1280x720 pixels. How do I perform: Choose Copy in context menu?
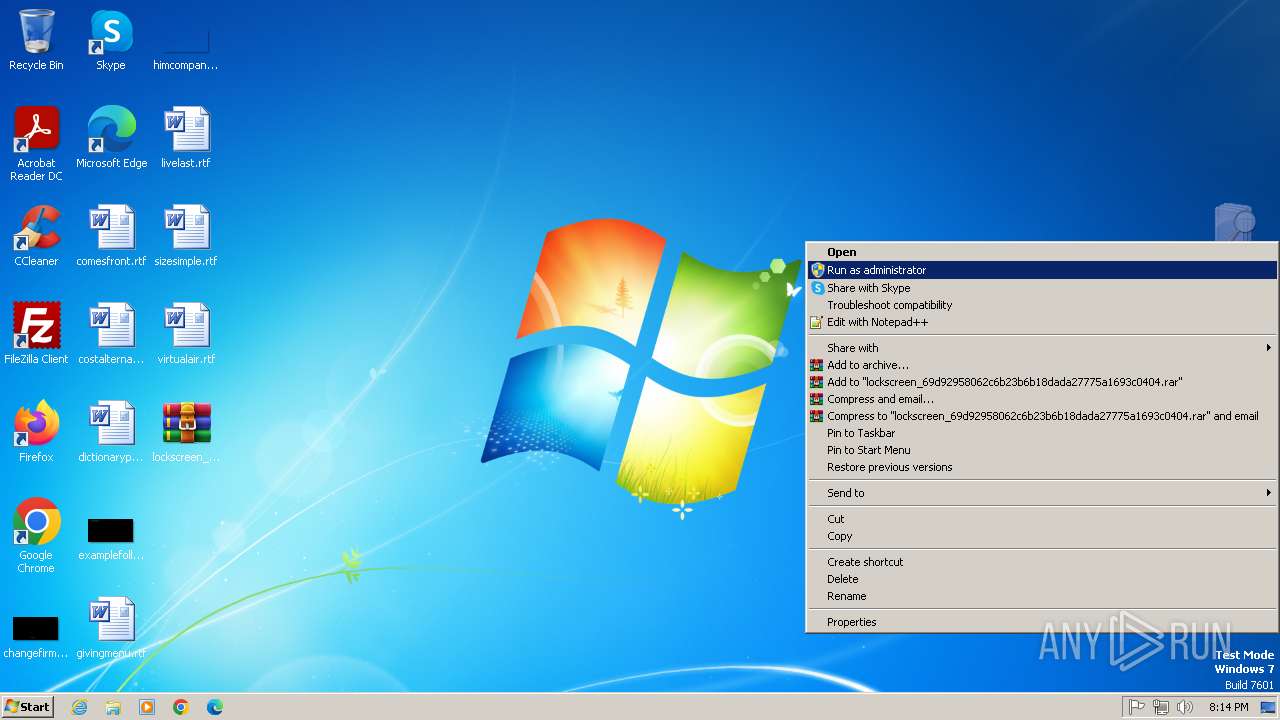1042,536
